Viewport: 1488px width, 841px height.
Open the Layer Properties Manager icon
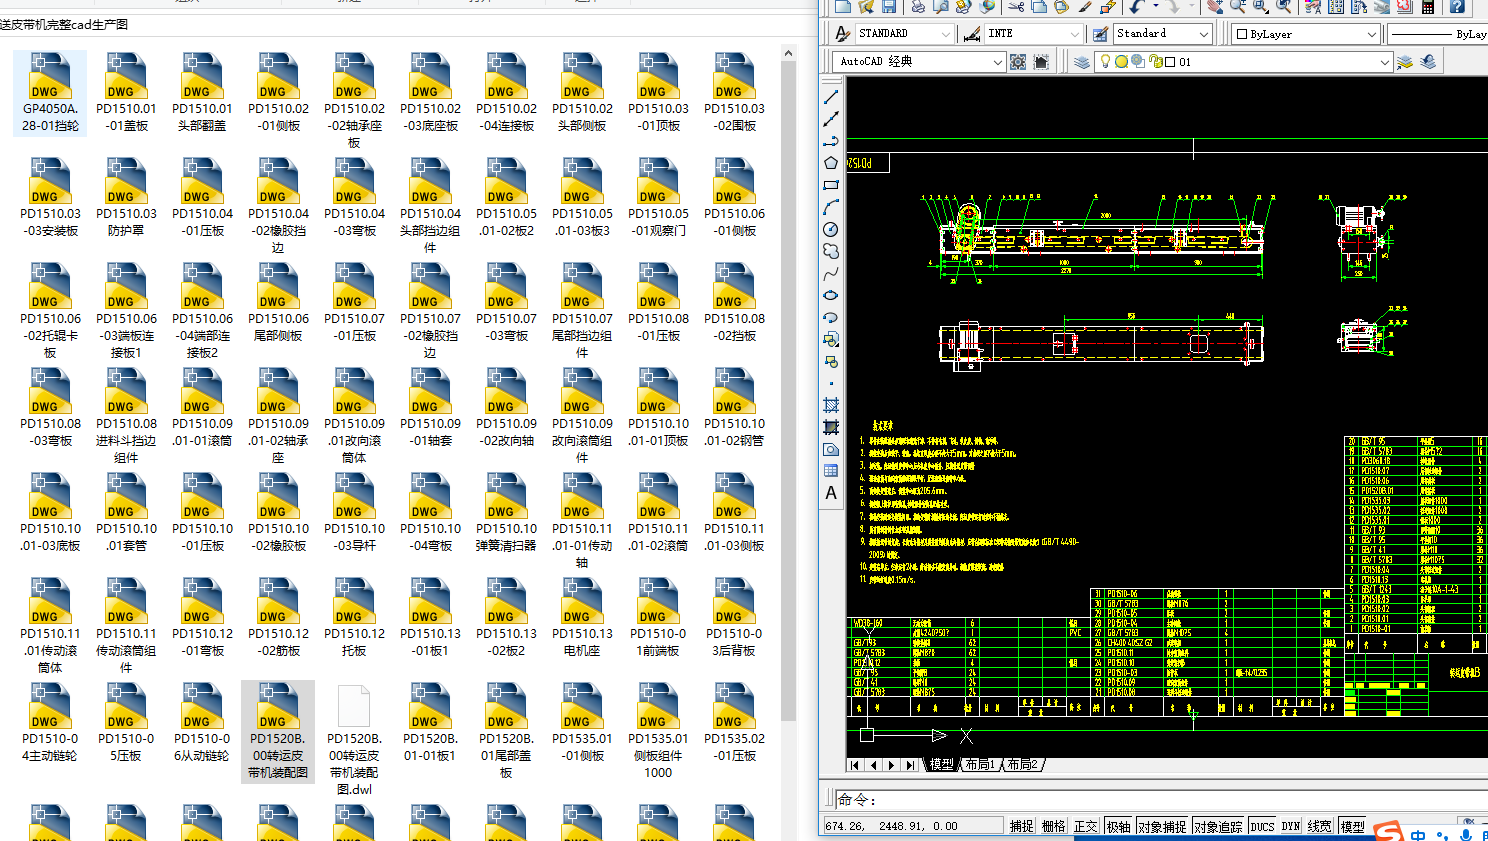[1082, 62]
